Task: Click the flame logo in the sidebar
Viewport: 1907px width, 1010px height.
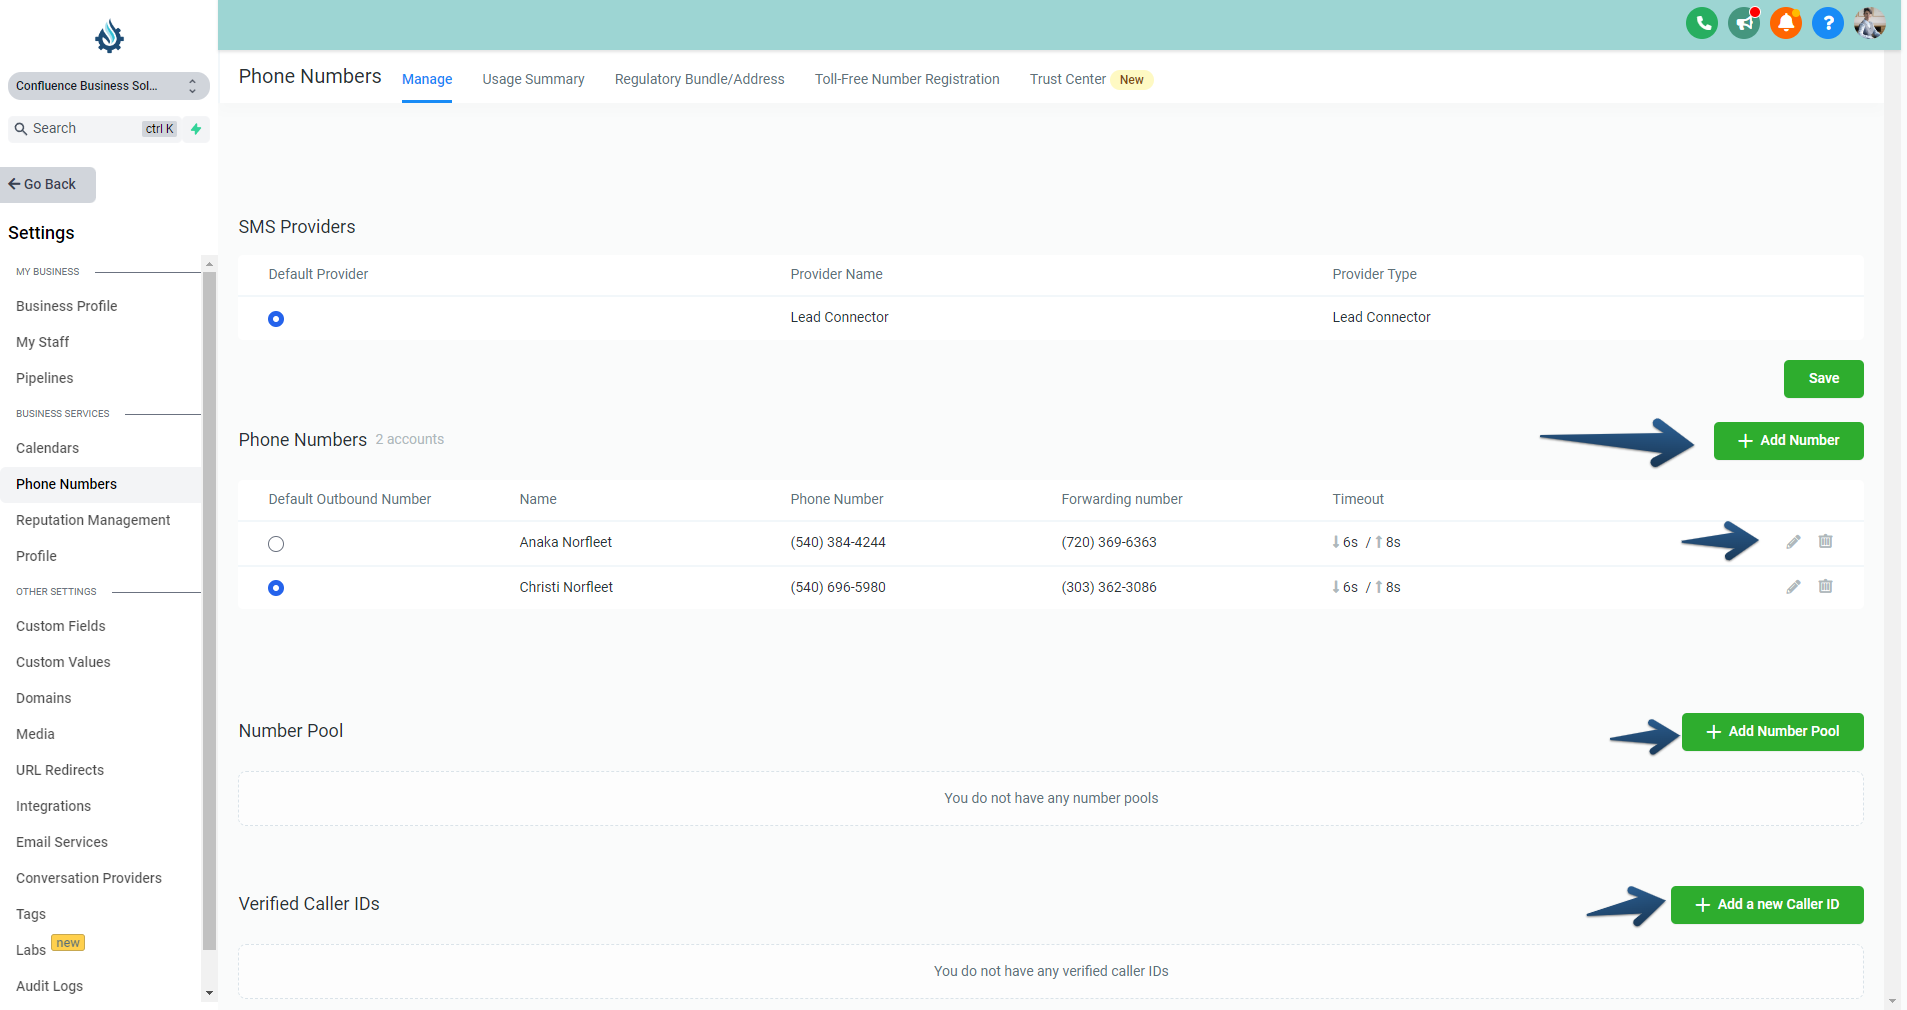Action: pyautogui.click(x=109, y=37)
